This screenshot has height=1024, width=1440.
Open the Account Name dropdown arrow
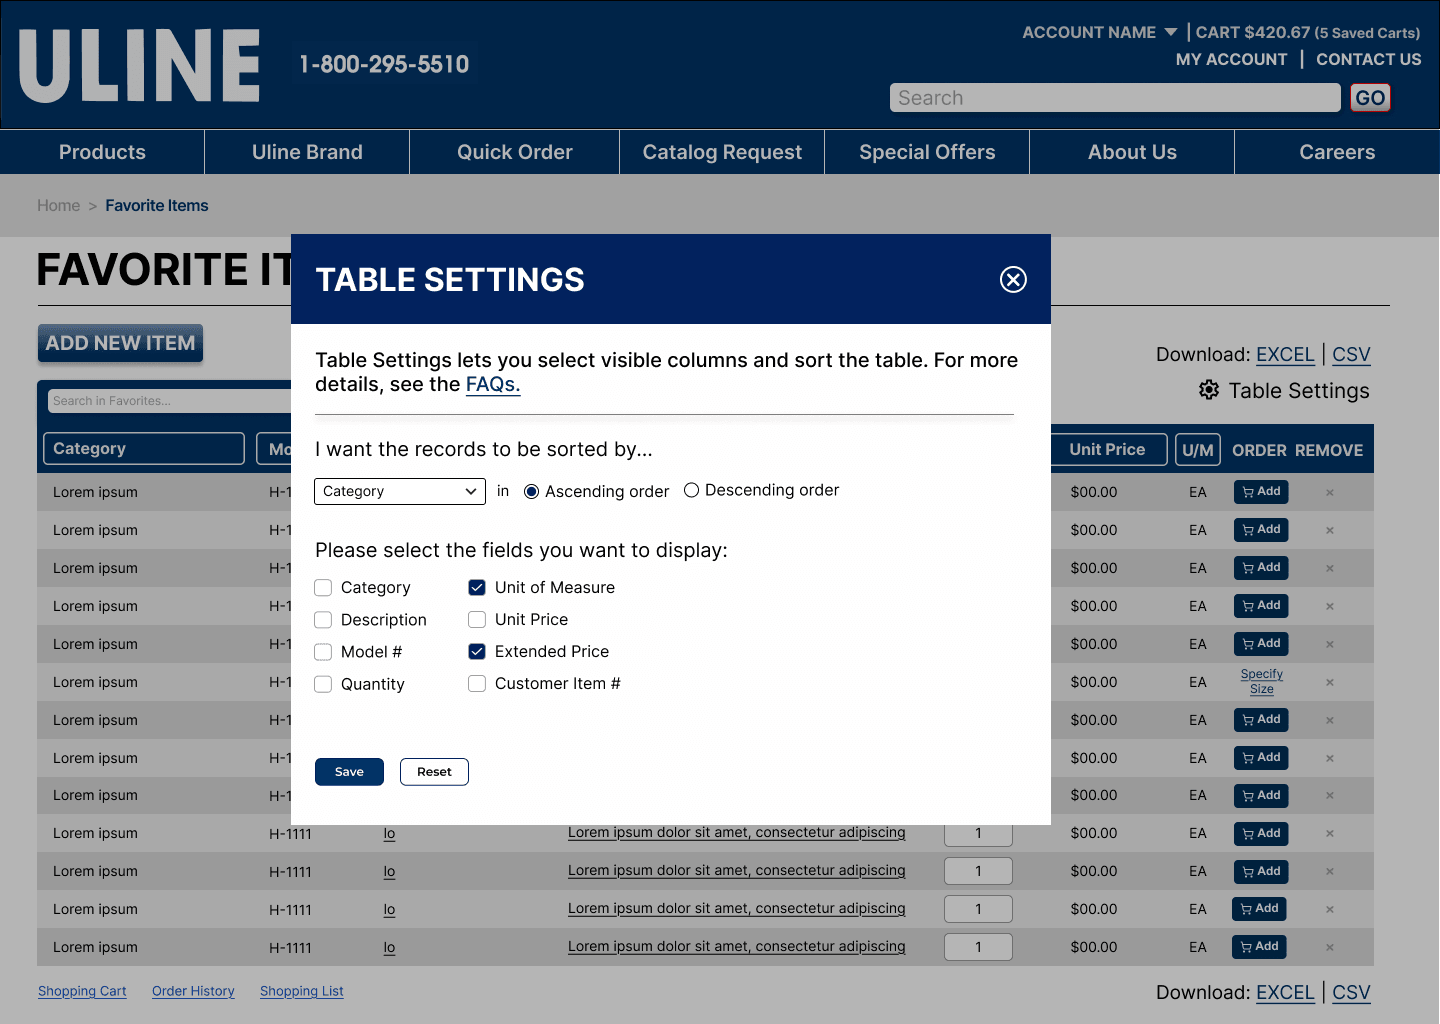(x=1171, y=32)
